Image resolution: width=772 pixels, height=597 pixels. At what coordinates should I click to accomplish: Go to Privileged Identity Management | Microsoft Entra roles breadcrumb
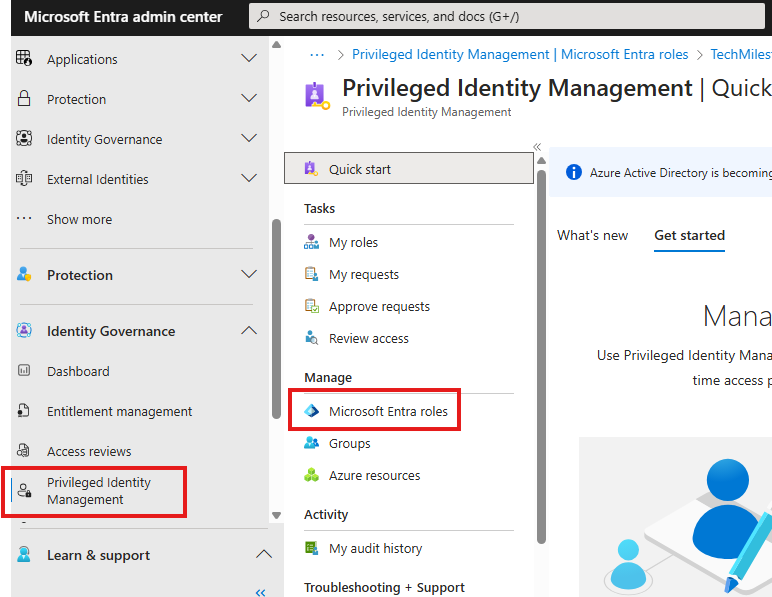click(519, 54)
